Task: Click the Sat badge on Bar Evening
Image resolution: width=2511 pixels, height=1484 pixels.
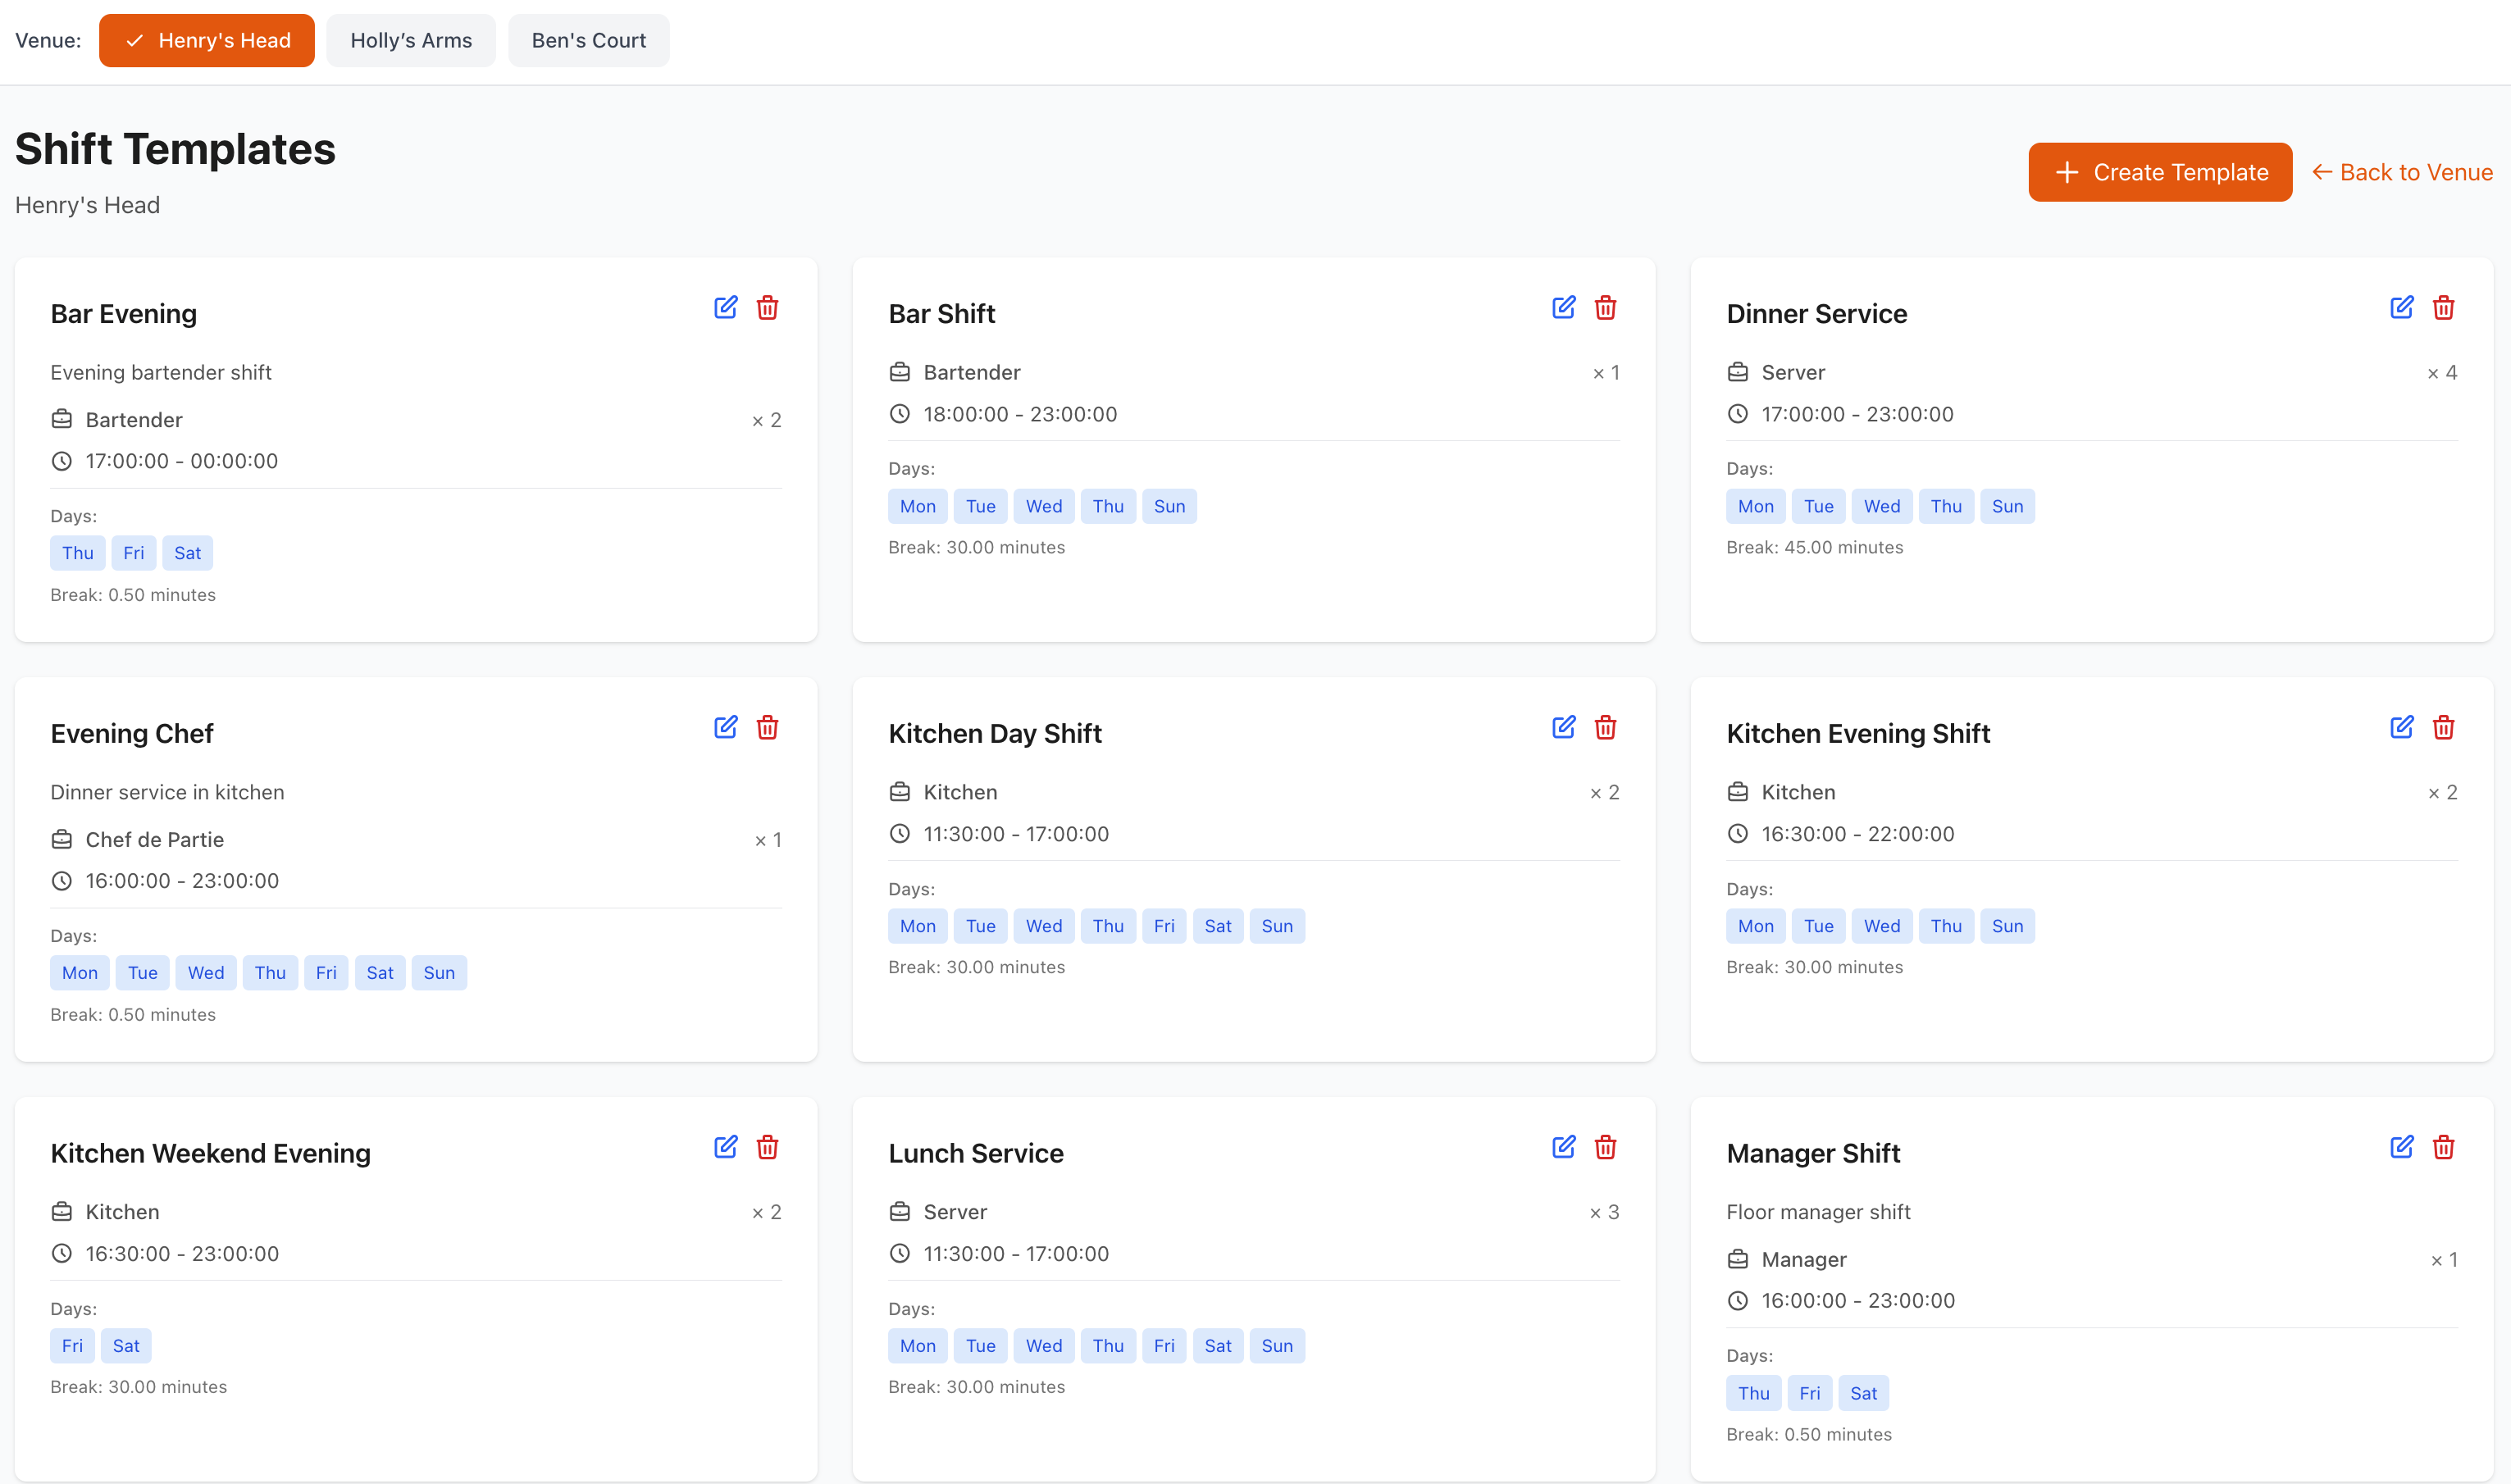Action: click(187, 552)
